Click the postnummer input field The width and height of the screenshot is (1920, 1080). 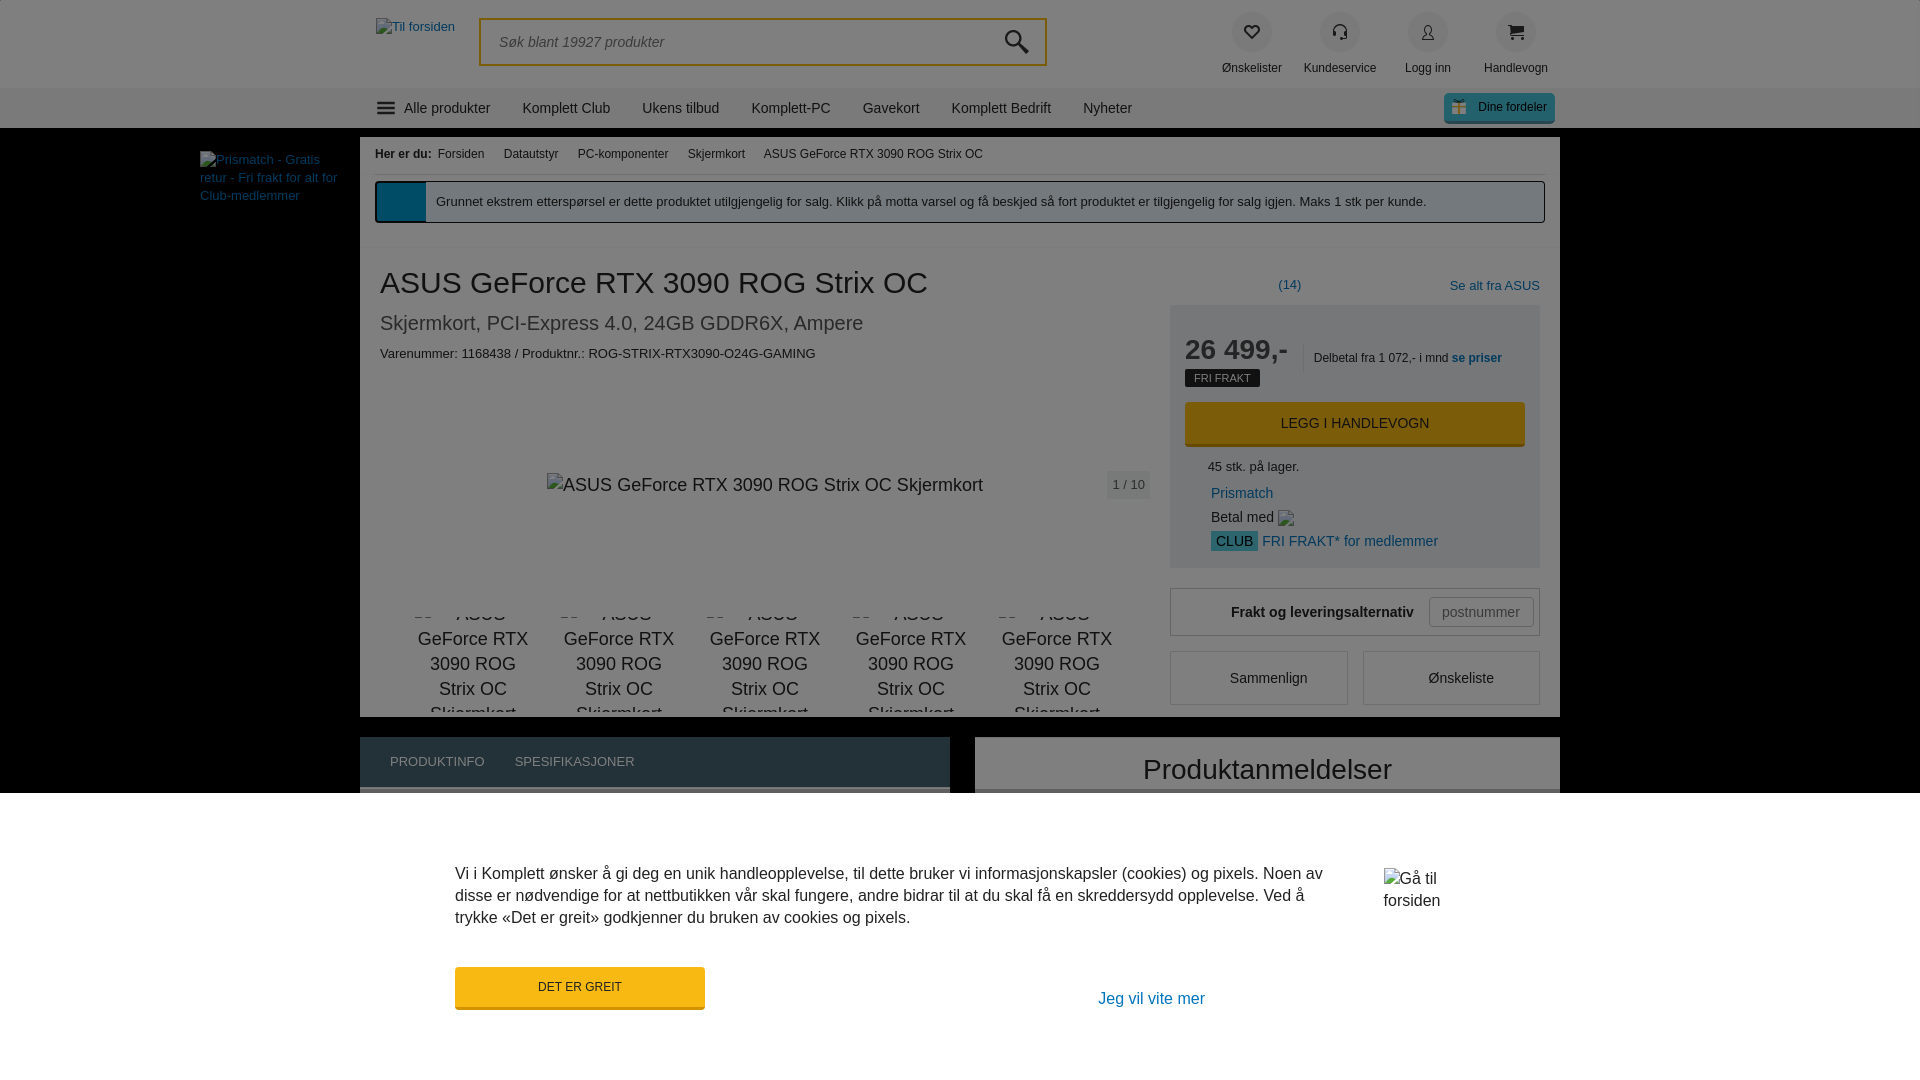1480,612
